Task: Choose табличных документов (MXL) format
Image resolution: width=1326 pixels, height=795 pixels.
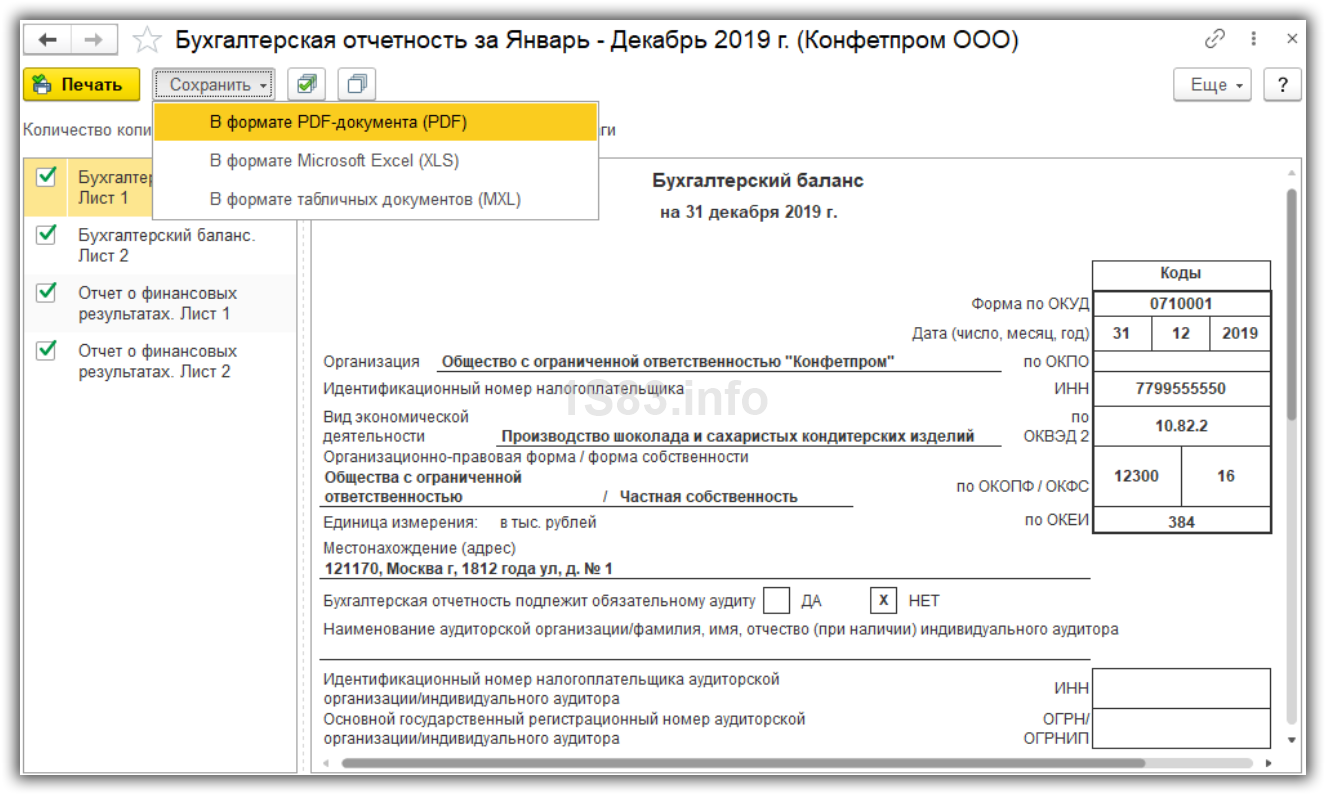Action: click(376, 199)
